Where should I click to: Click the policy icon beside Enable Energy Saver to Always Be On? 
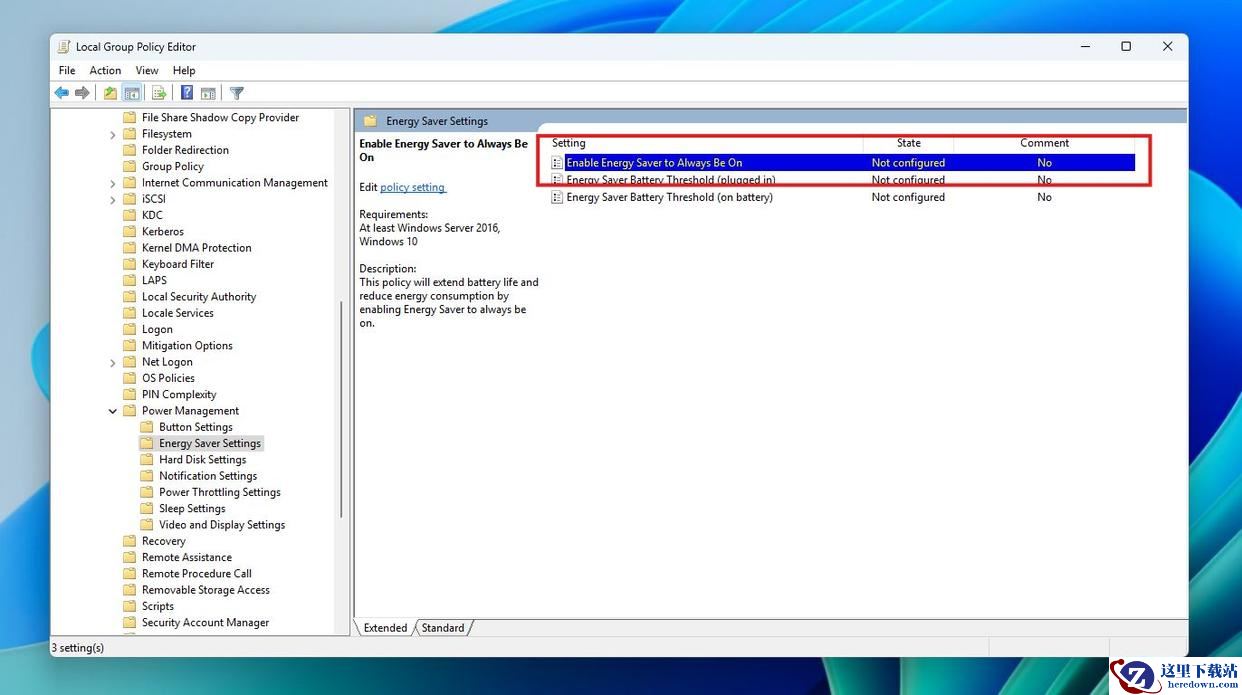click(x=557, y=162)
